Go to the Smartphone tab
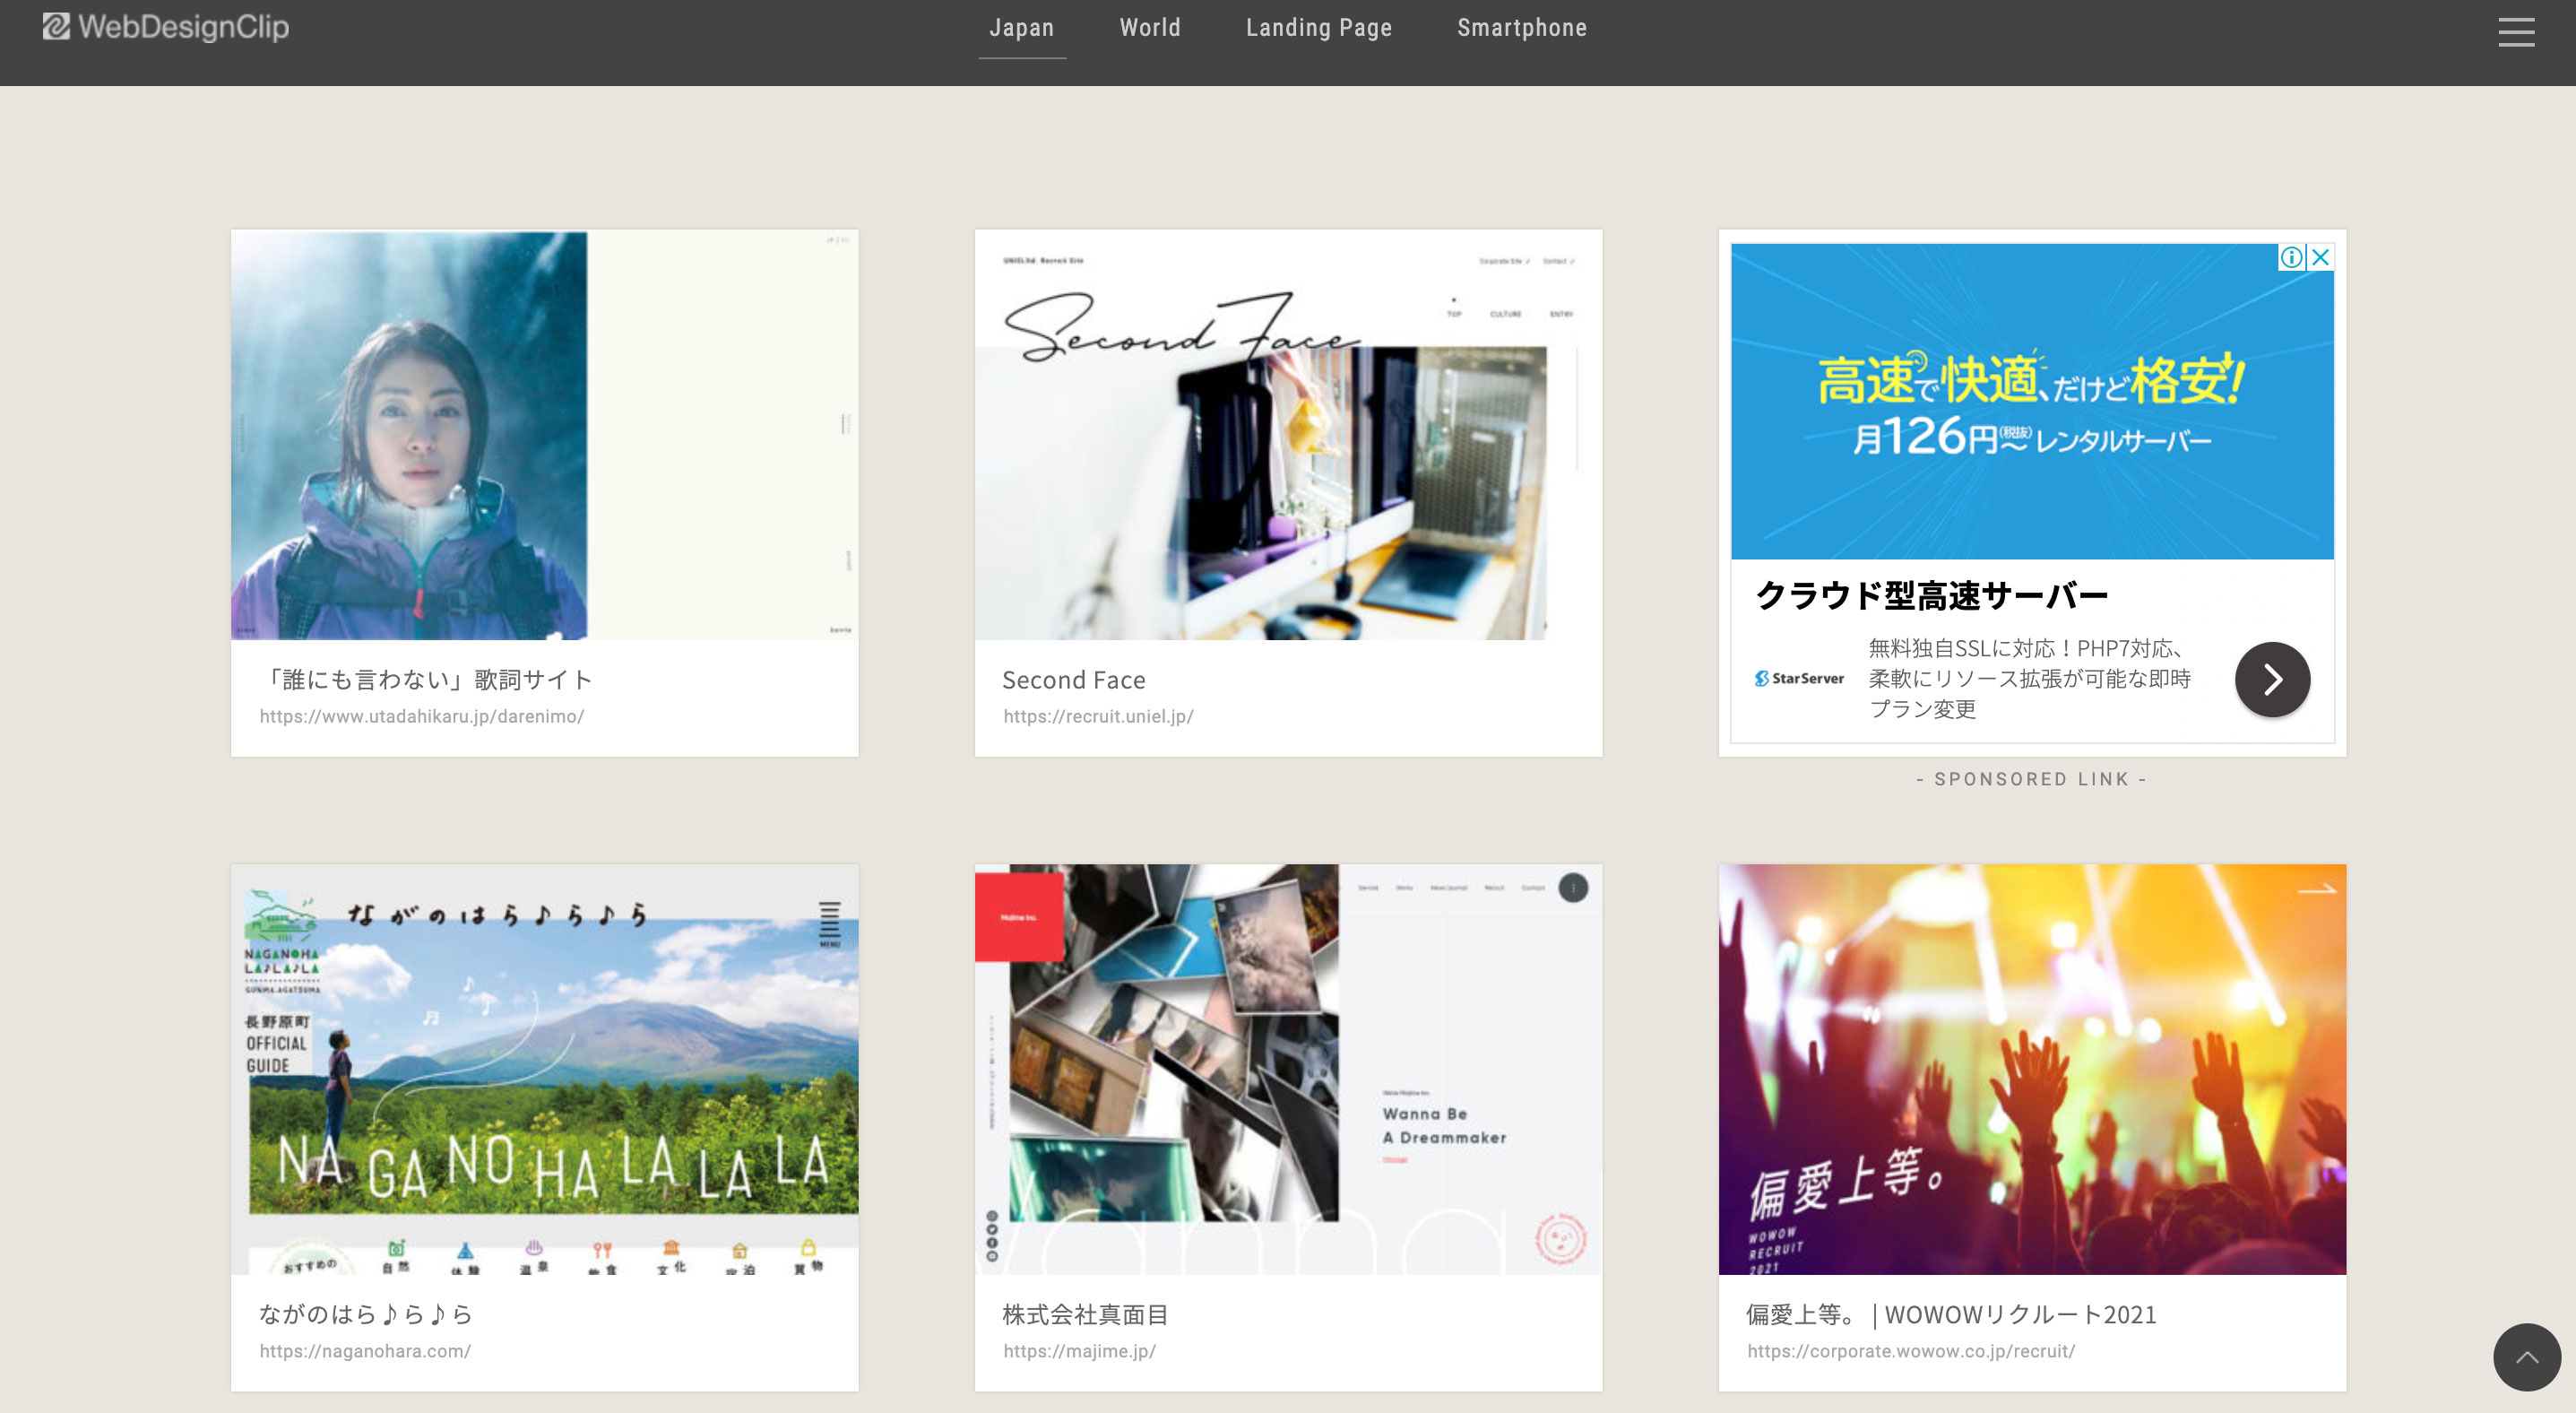The height and width of the screenshot is (1413, 2576). 1521,28
